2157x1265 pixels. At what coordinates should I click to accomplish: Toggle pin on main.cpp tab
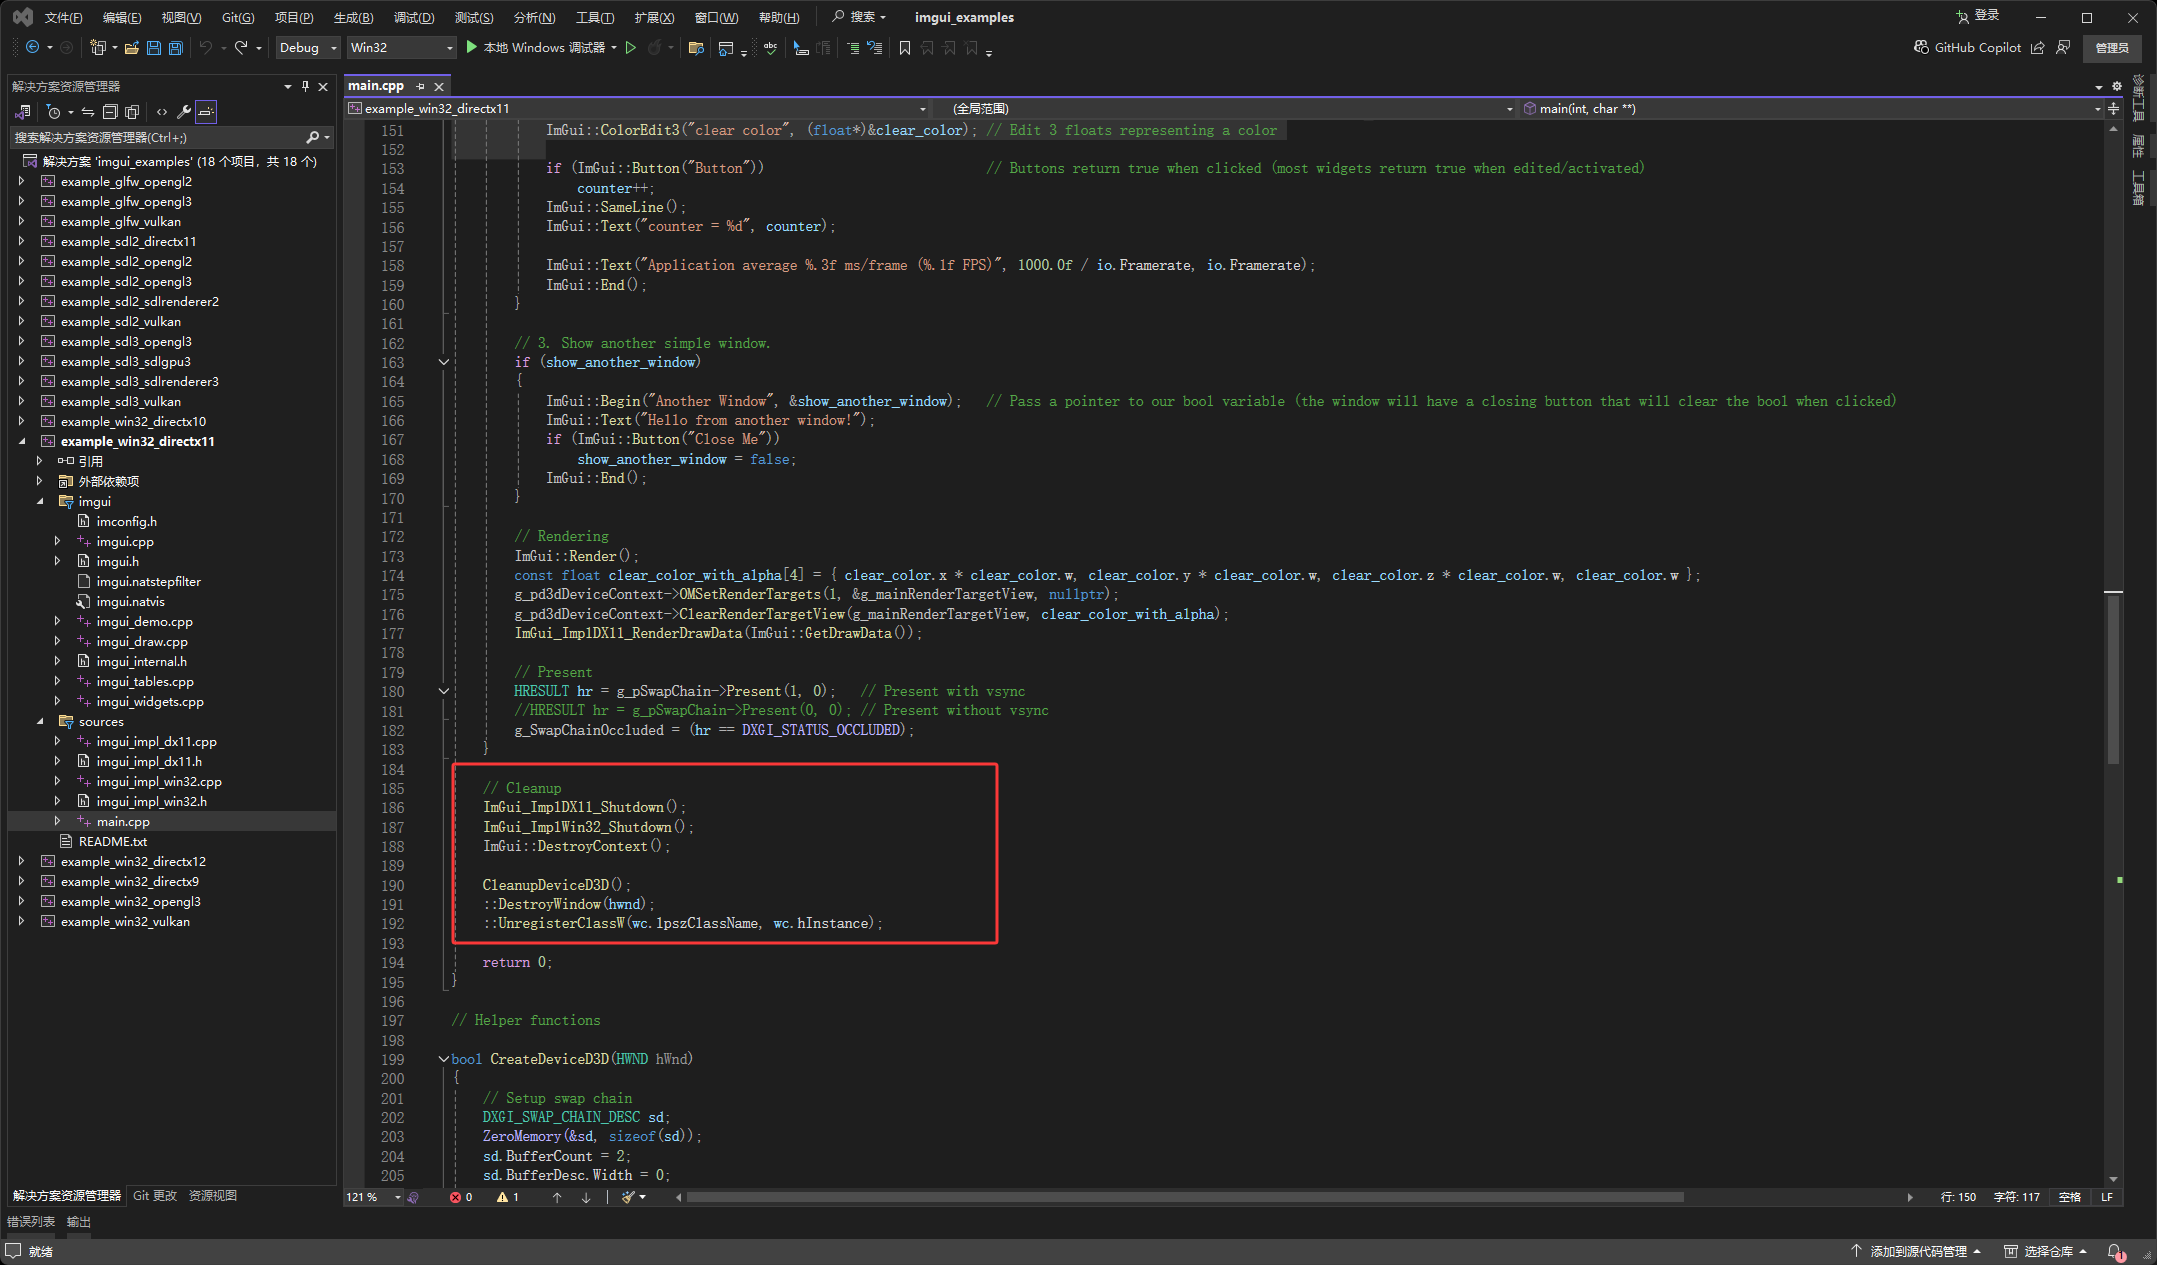(421, 86)
